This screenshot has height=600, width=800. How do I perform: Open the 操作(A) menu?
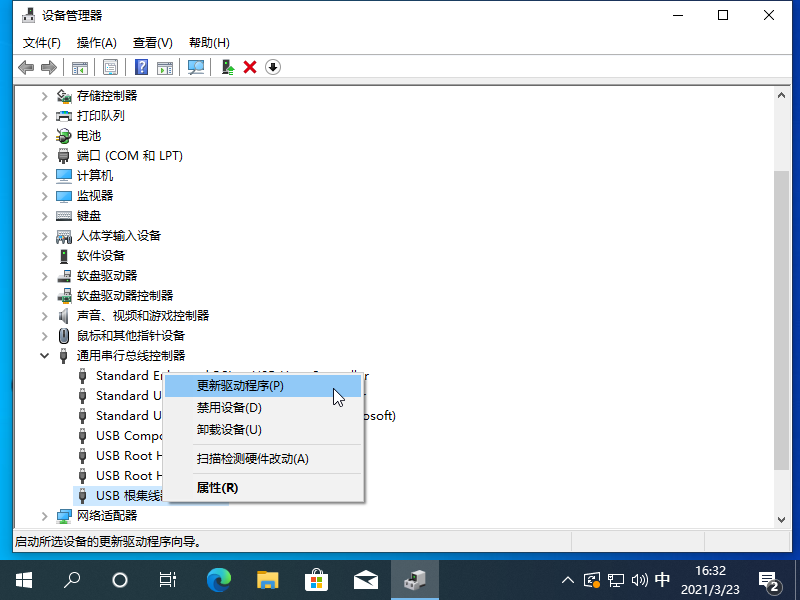pyautogui.click(x=97, y=43)
